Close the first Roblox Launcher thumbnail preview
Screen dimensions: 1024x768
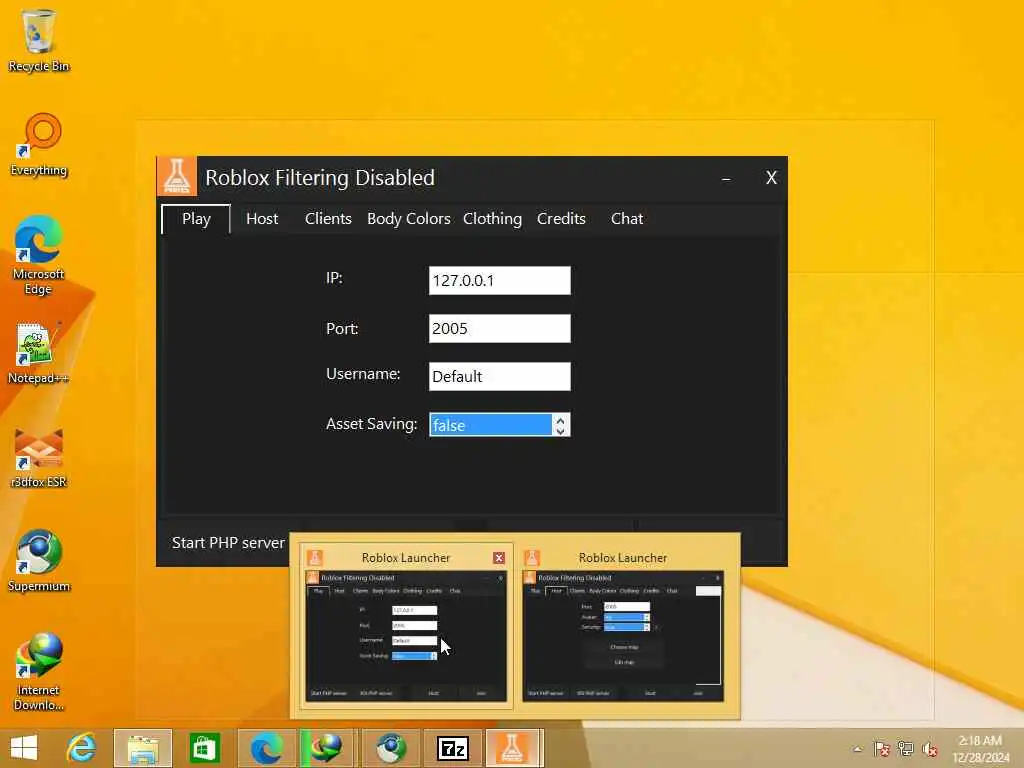click(499, 558)
